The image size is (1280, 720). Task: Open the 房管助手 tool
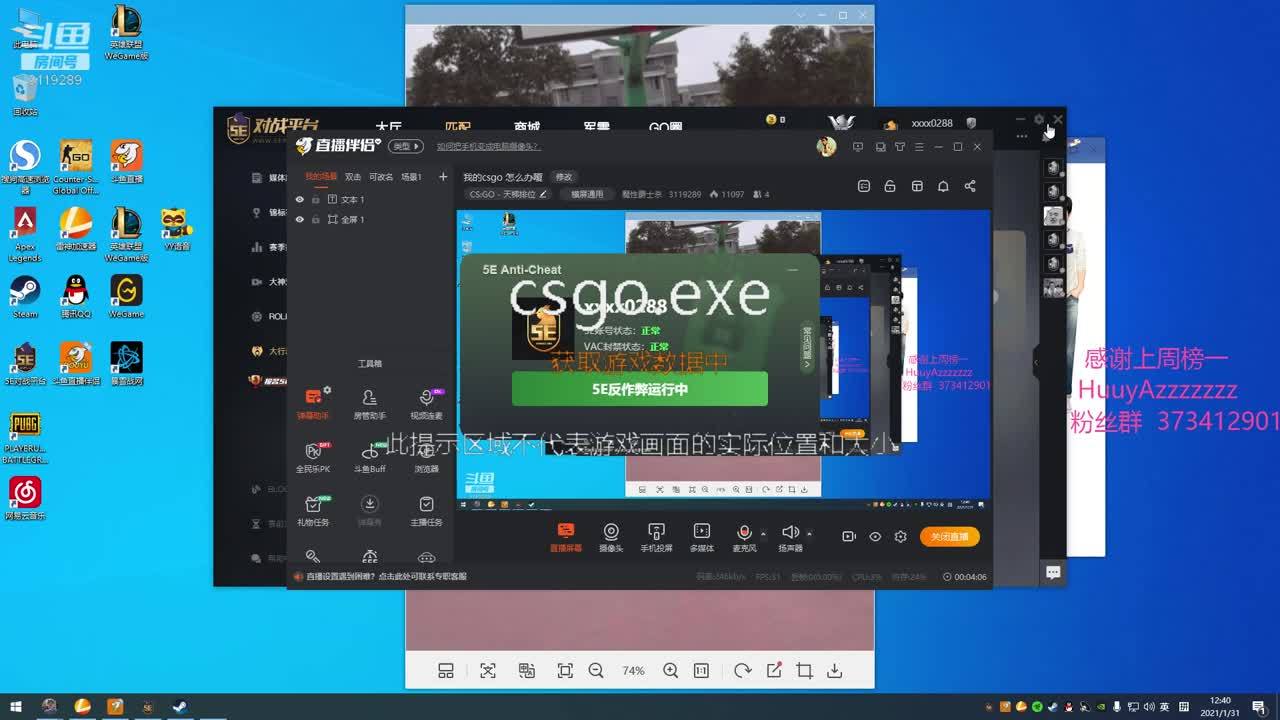click(x=369, y=403)
